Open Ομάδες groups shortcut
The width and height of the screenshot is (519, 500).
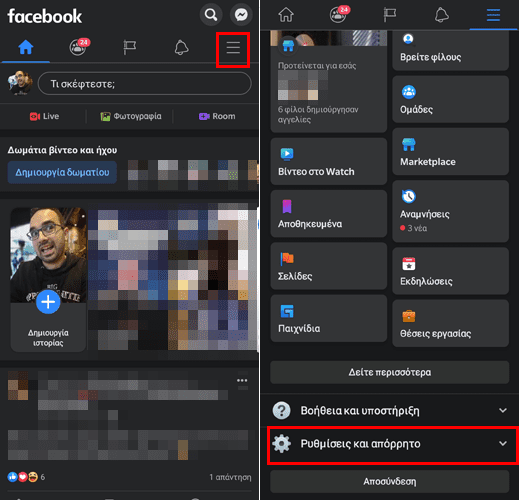point(451,99)
